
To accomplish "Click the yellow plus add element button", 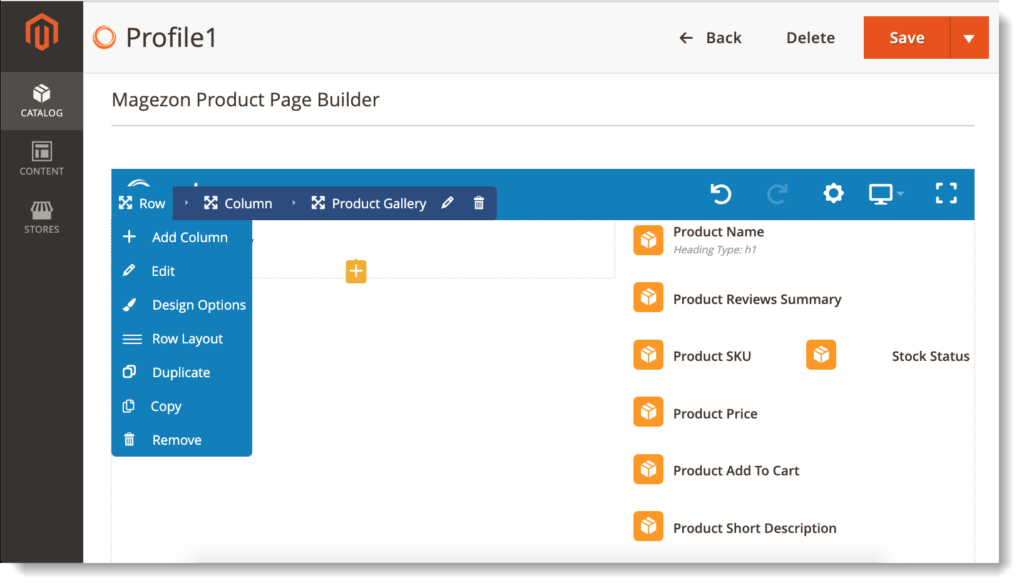I will [x=356, y=271].
